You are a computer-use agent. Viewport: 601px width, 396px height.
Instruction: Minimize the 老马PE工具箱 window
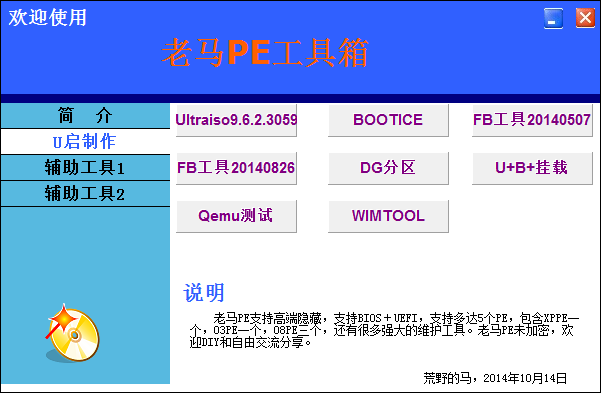[x=553, y=18]
